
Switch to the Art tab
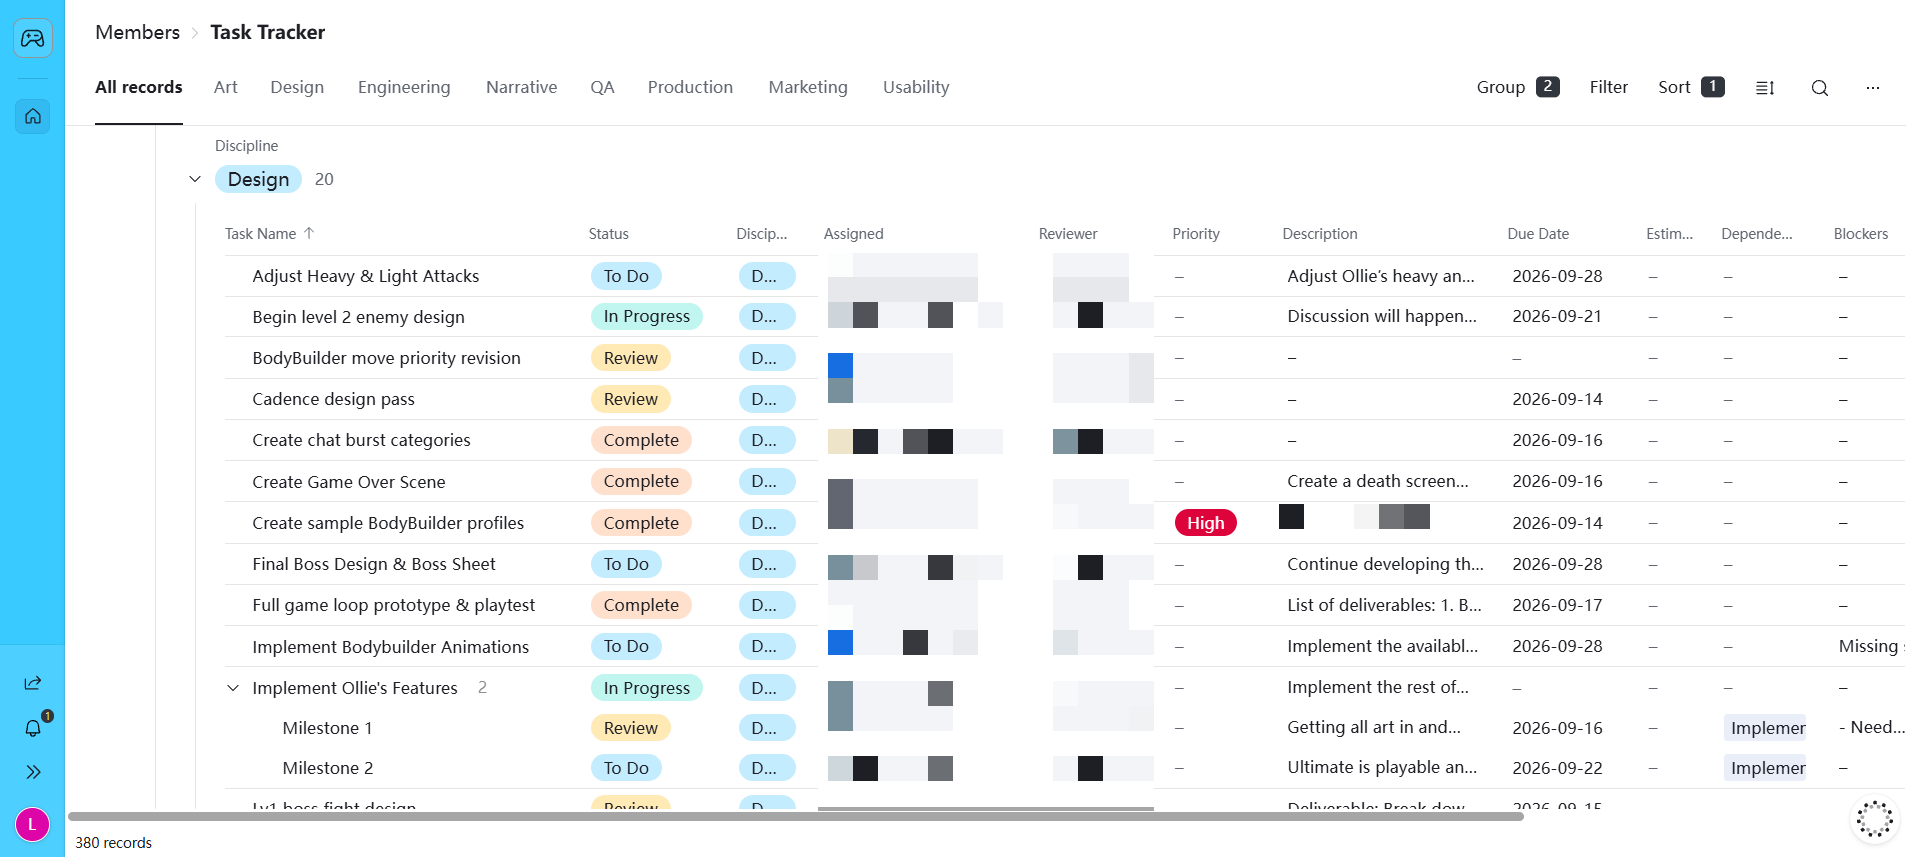(225, 87)
